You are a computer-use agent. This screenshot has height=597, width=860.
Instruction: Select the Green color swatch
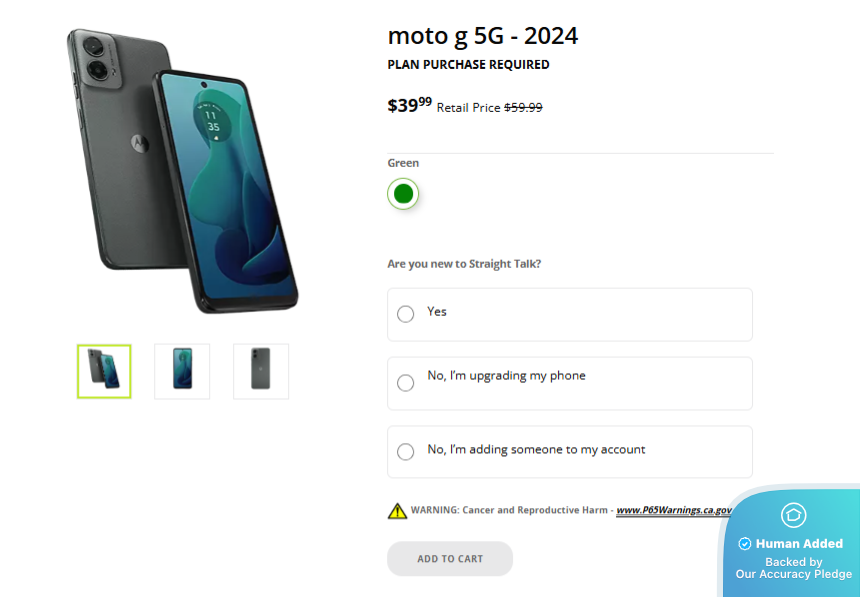tap(403, 194)
